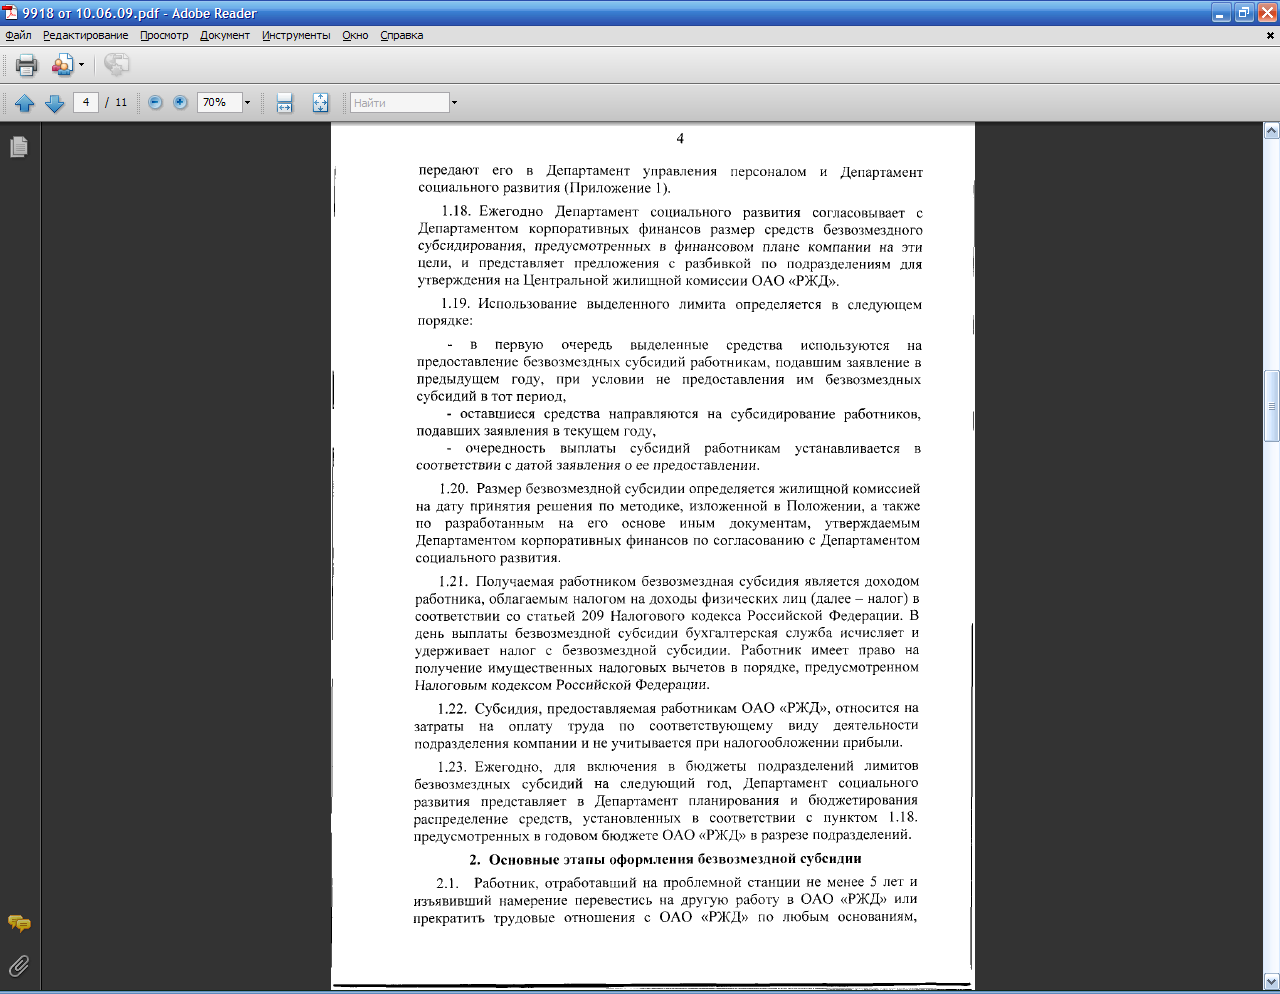Minimize the Adobe Reader window
Screen dimensions: 1280x994
(1221, 13)
